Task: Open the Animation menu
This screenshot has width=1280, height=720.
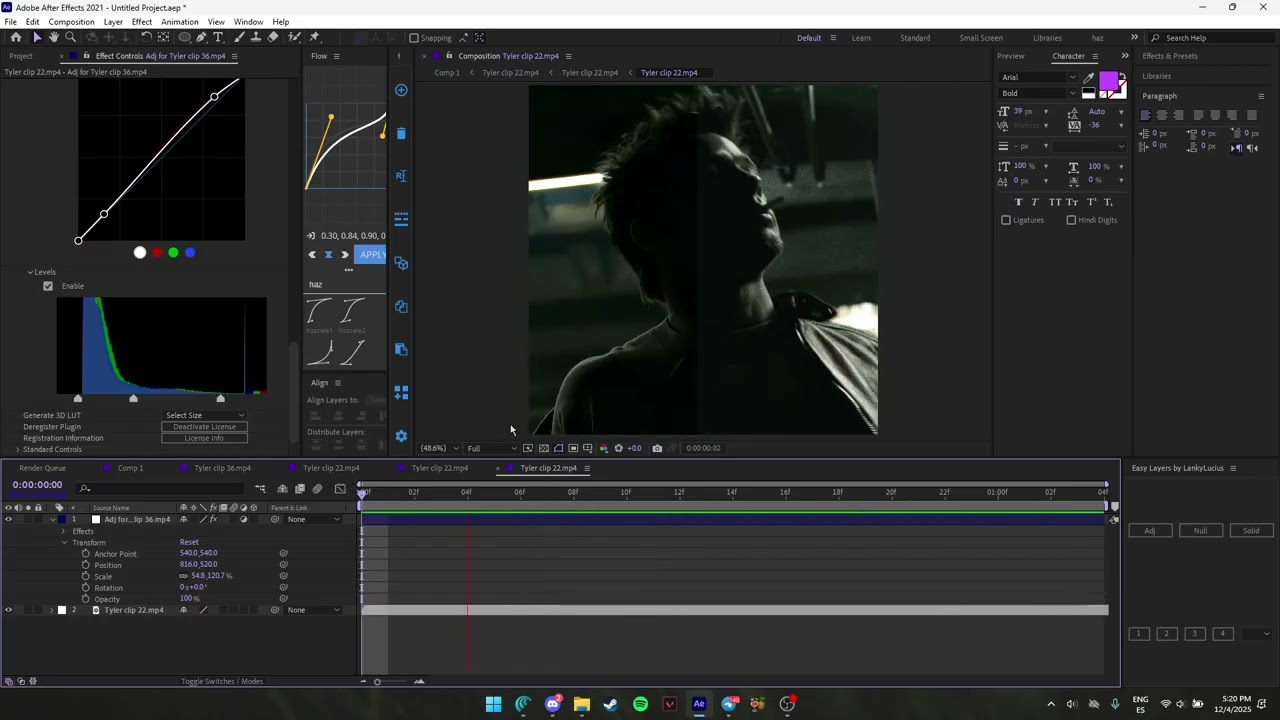Action: (179, 22)
